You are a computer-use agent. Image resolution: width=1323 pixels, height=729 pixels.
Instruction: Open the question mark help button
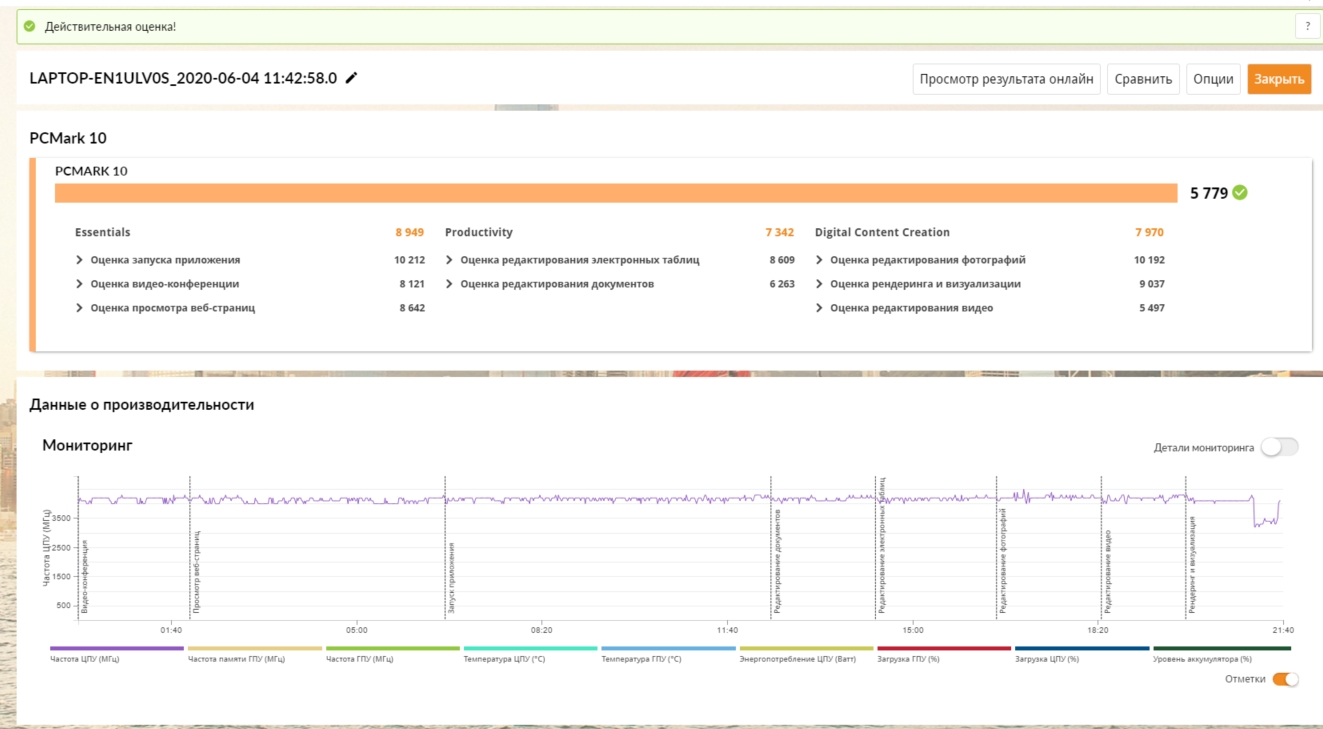1307,27
